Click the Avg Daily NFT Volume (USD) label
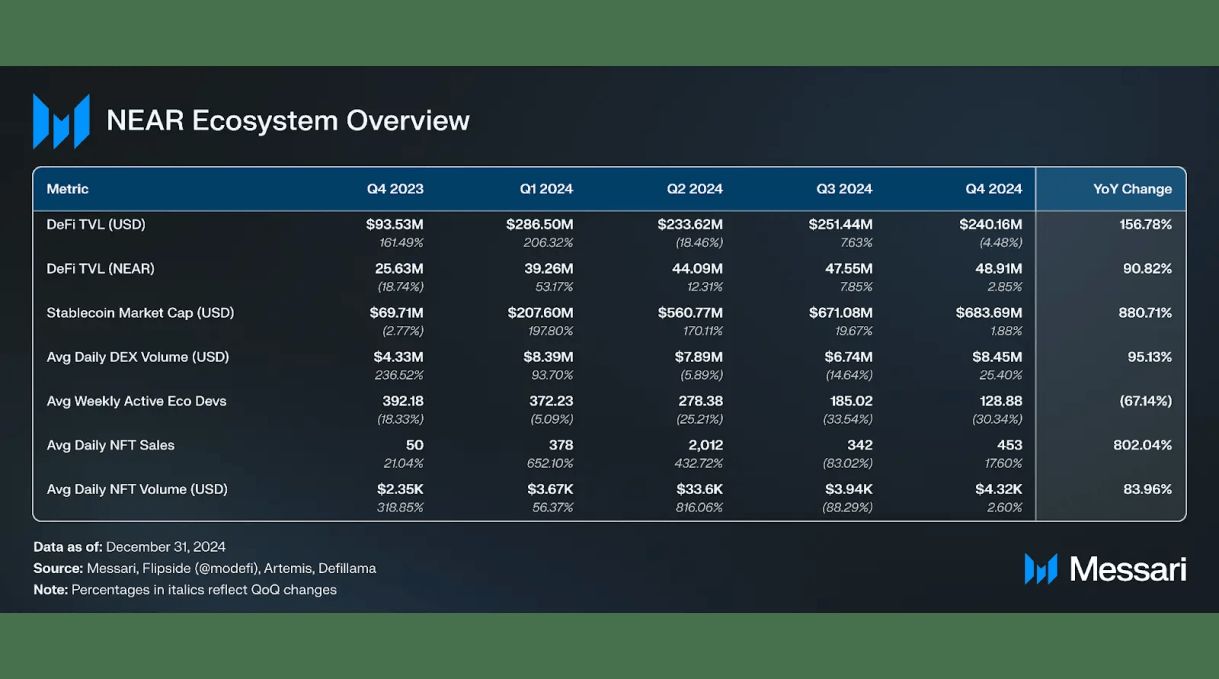Image resolution: width=1219 pixels, height=679 pixels. click(x=137, y=489)
